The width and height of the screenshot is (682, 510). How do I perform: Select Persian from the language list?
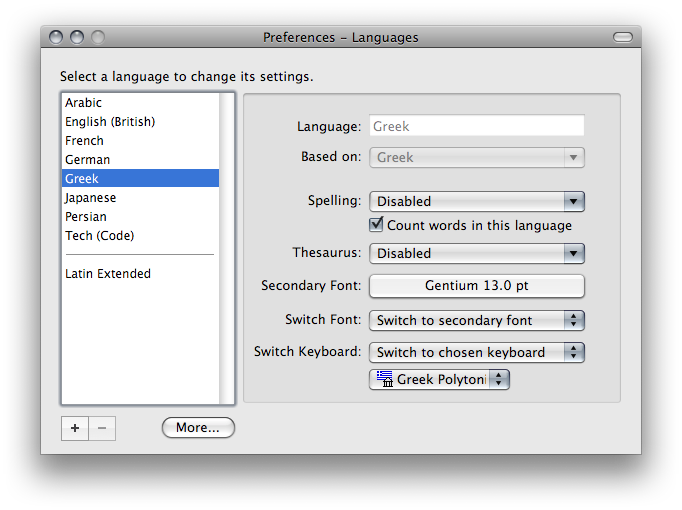[x=86, y=217]
